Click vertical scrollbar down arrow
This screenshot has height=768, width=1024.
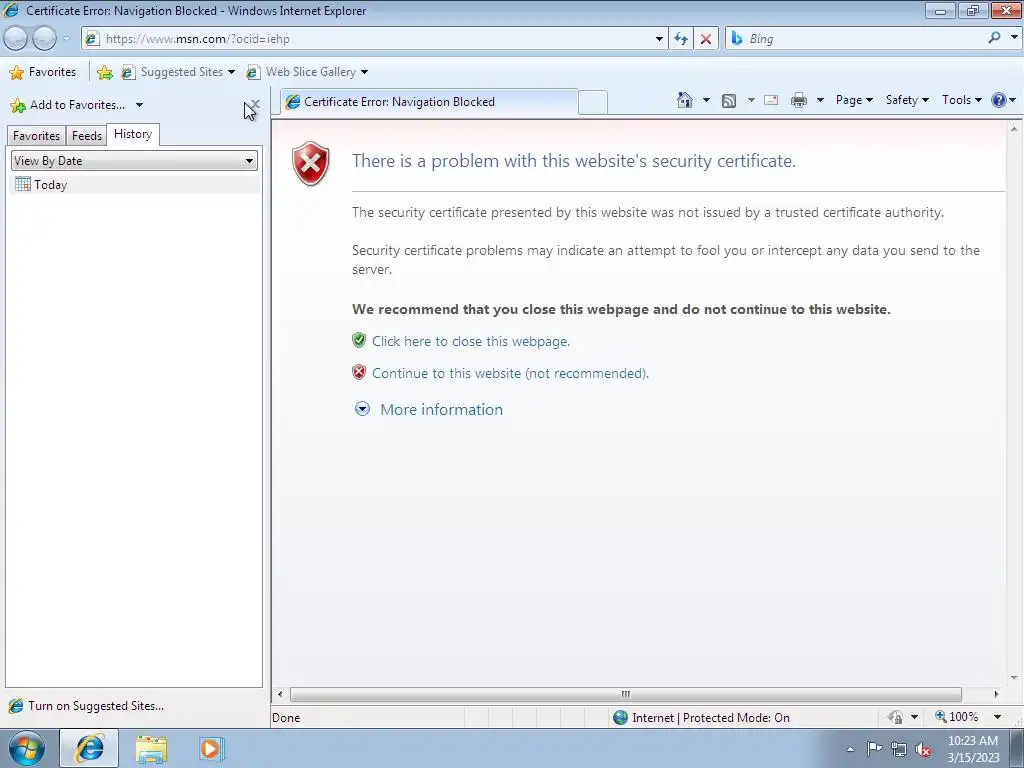1014,678
